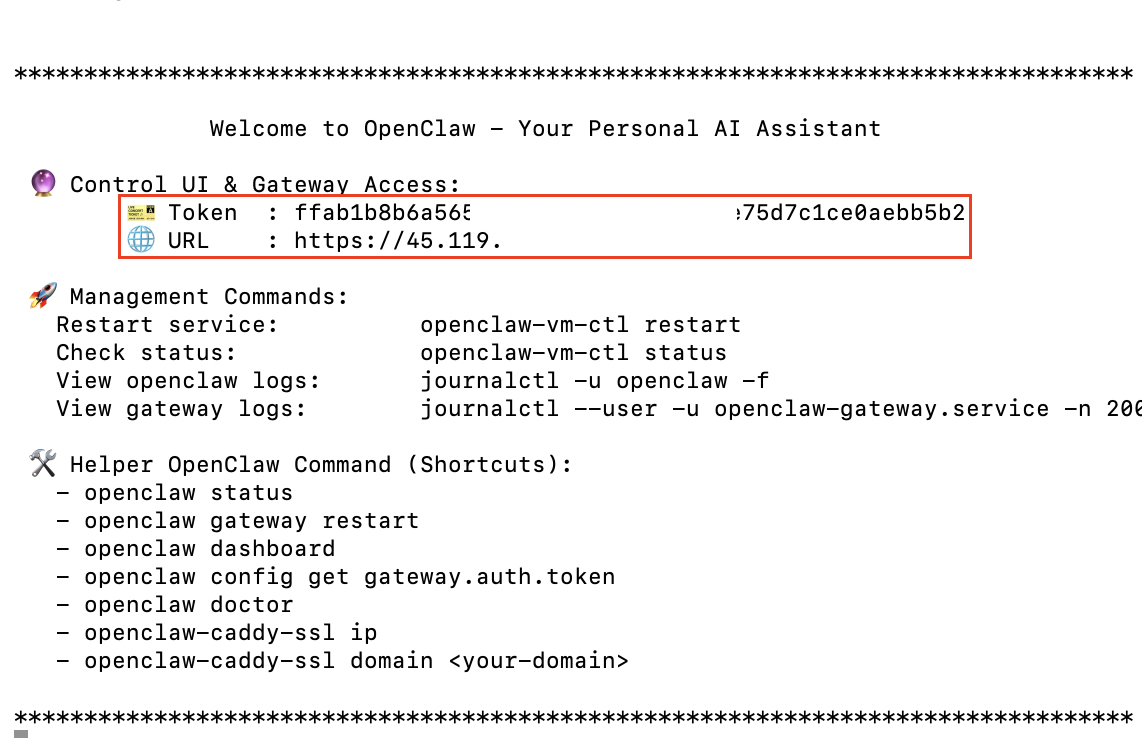Image resolution: width=1142 pixels, height=738 pixels.
Task: Click the token ending 75d7c1ce0aebb5b2
Action: click(849, 213)
